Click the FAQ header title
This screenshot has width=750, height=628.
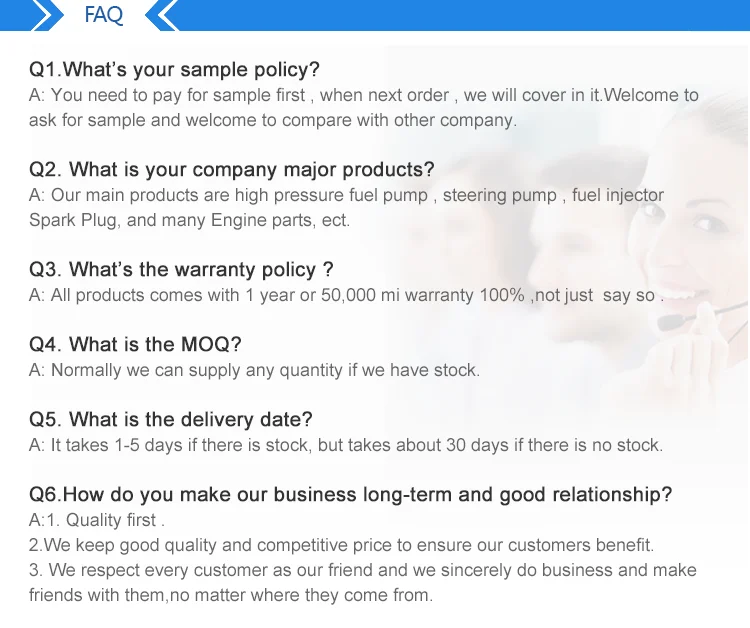[x=103, y=14]
